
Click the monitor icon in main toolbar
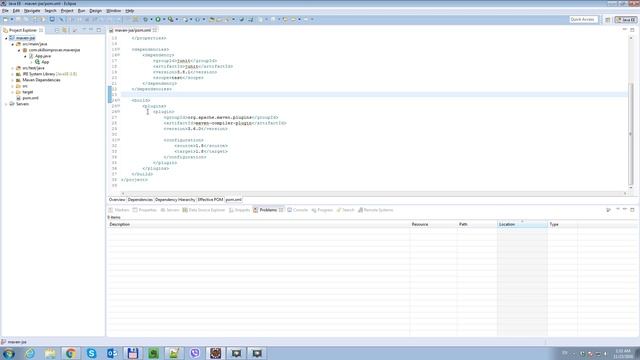(x=52, y=19)
